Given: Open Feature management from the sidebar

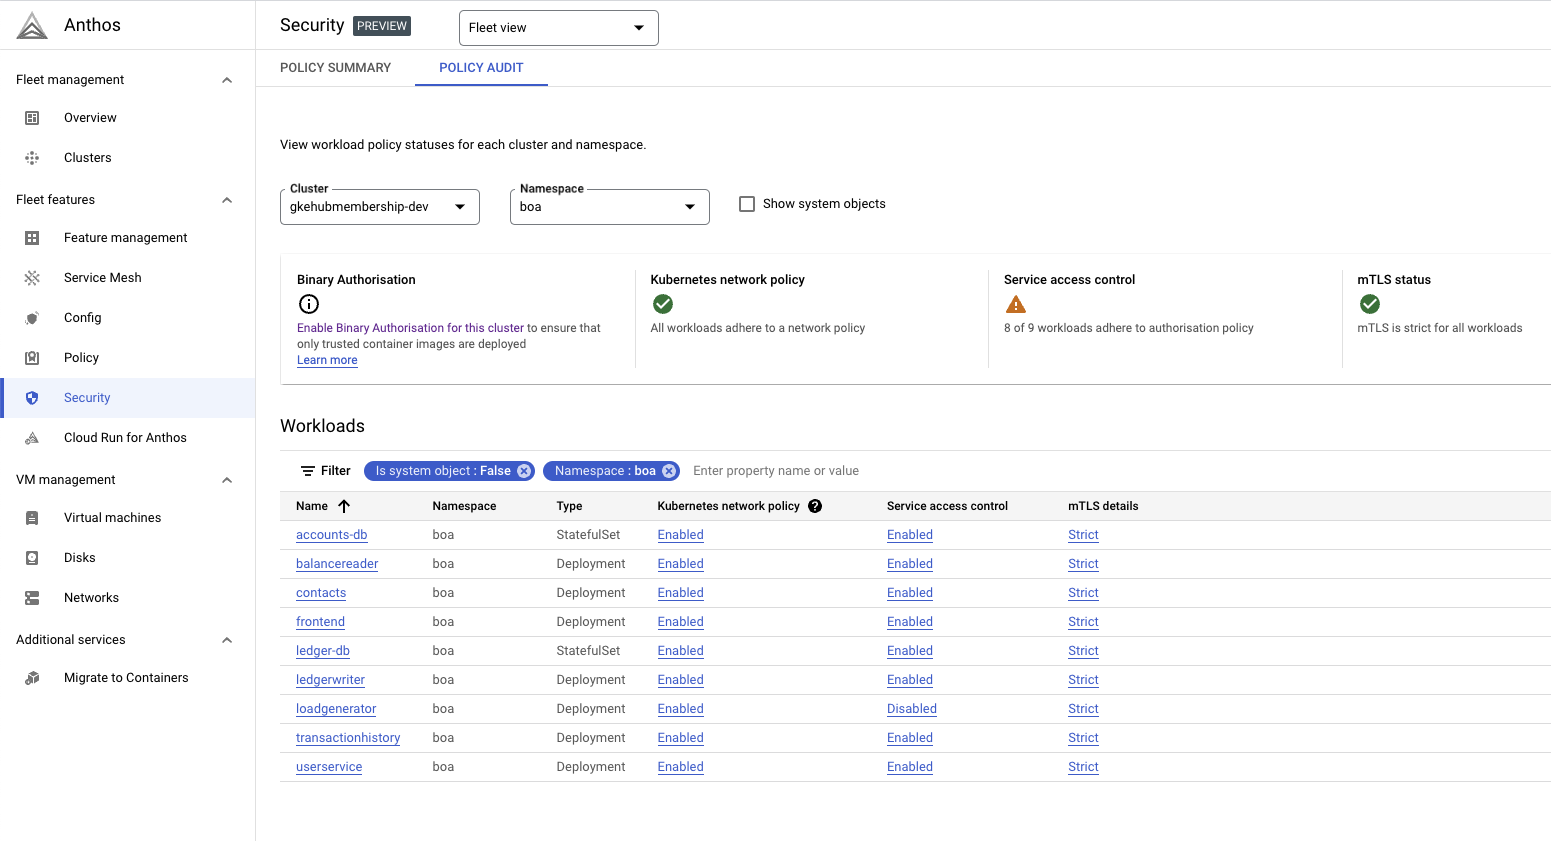Looking at the screenshot, I should point(34,237).
